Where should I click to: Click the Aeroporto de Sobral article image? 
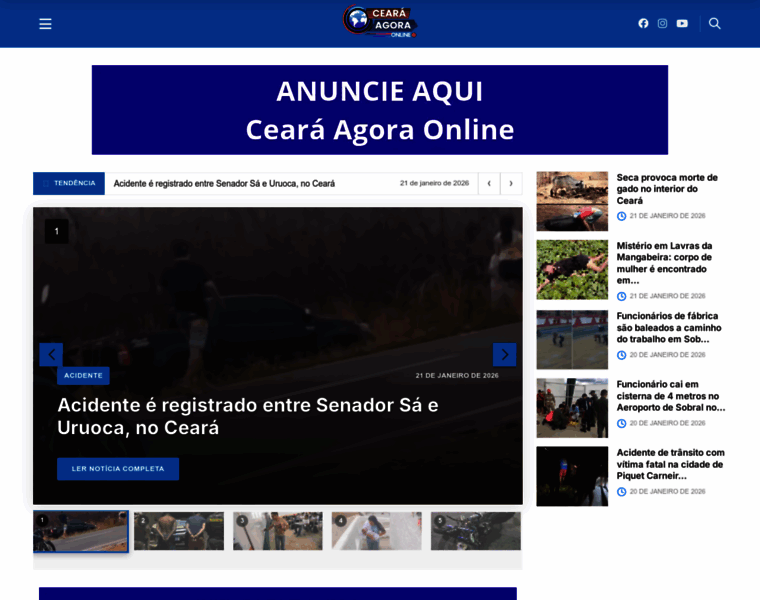tap(572, 408)
